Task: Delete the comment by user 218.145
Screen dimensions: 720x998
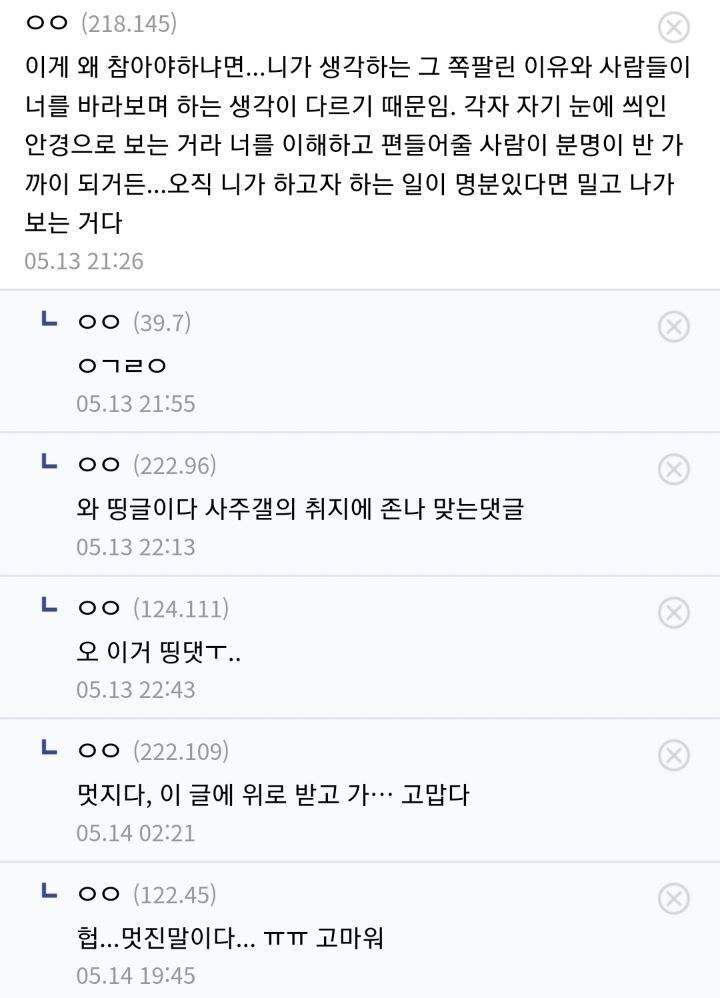Action: pos(675,27)
